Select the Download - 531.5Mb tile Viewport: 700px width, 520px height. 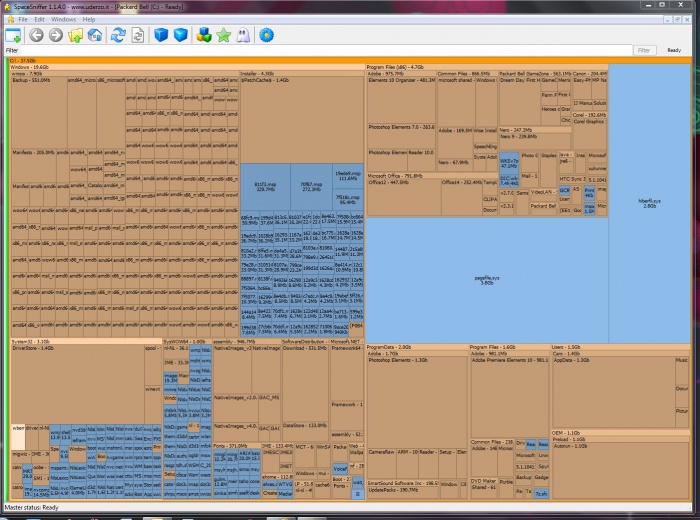tap(305, 383)
